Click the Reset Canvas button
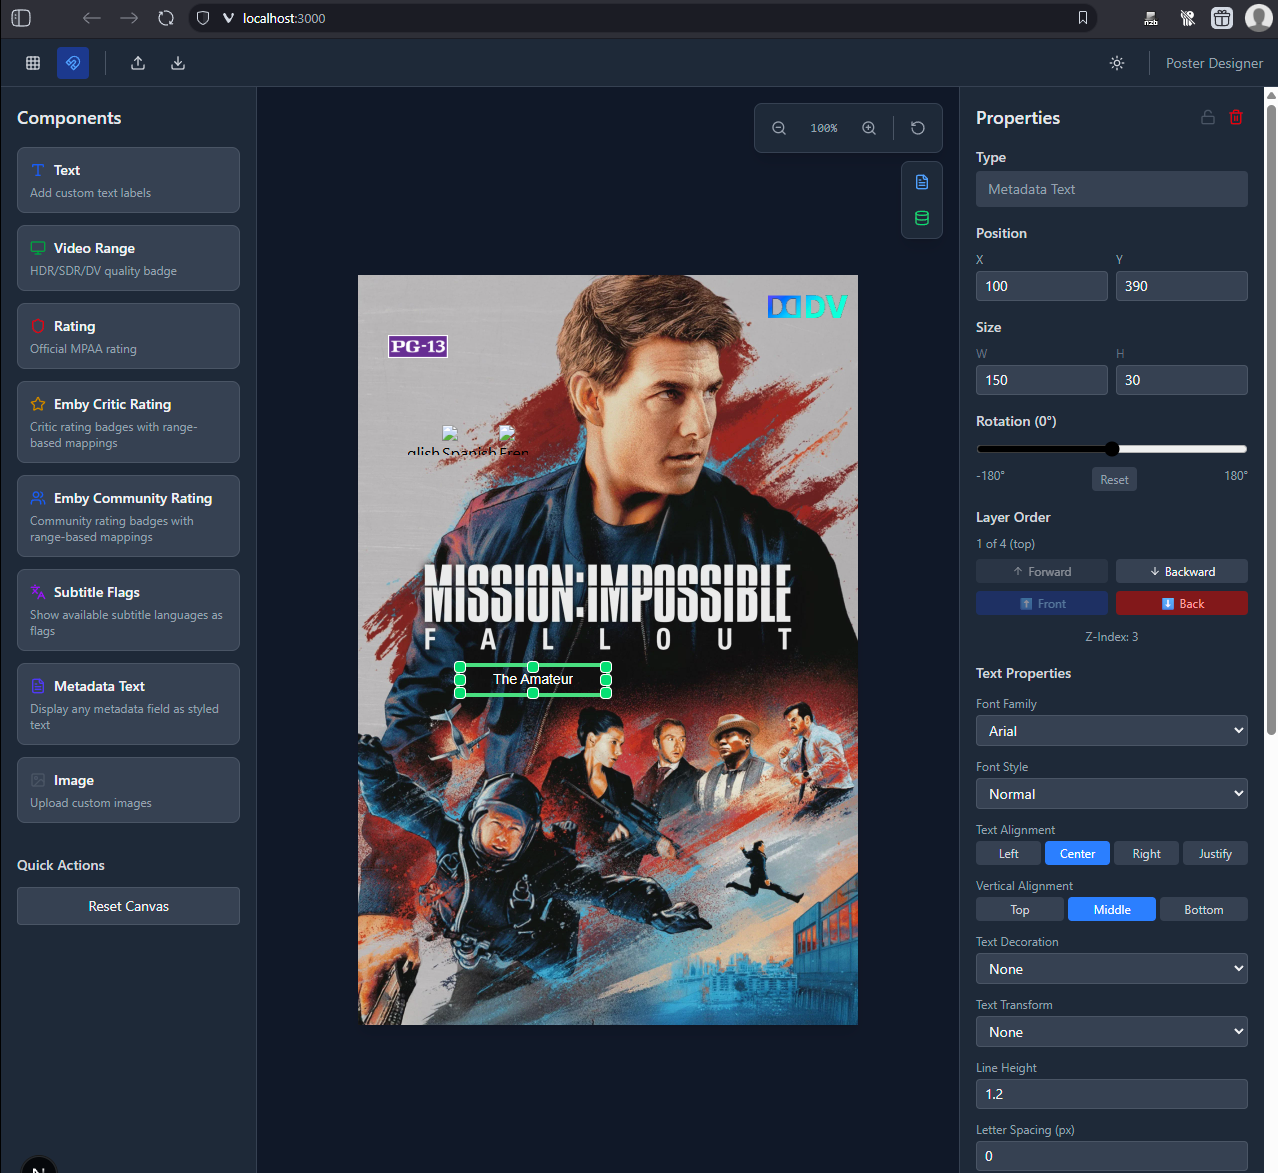The width and height of the screenshot is (1278, 1173). (x=128, y=906)
